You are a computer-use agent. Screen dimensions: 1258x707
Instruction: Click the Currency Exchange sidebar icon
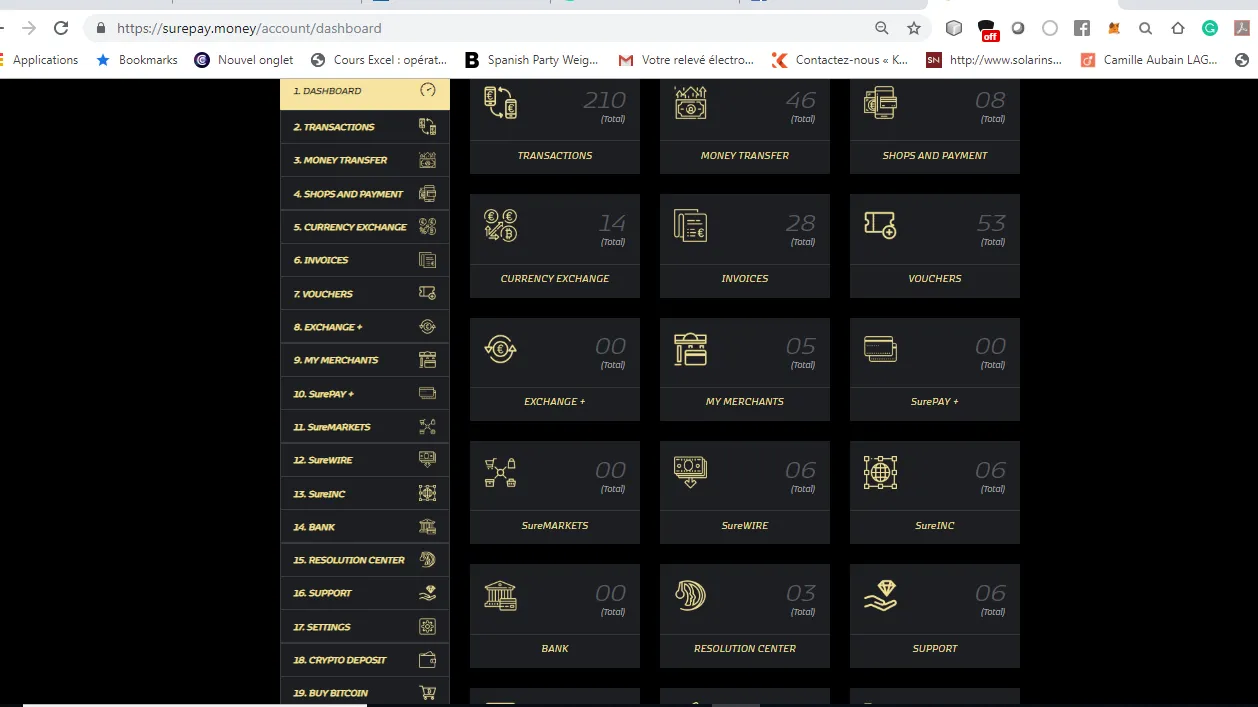coord(428,227)
